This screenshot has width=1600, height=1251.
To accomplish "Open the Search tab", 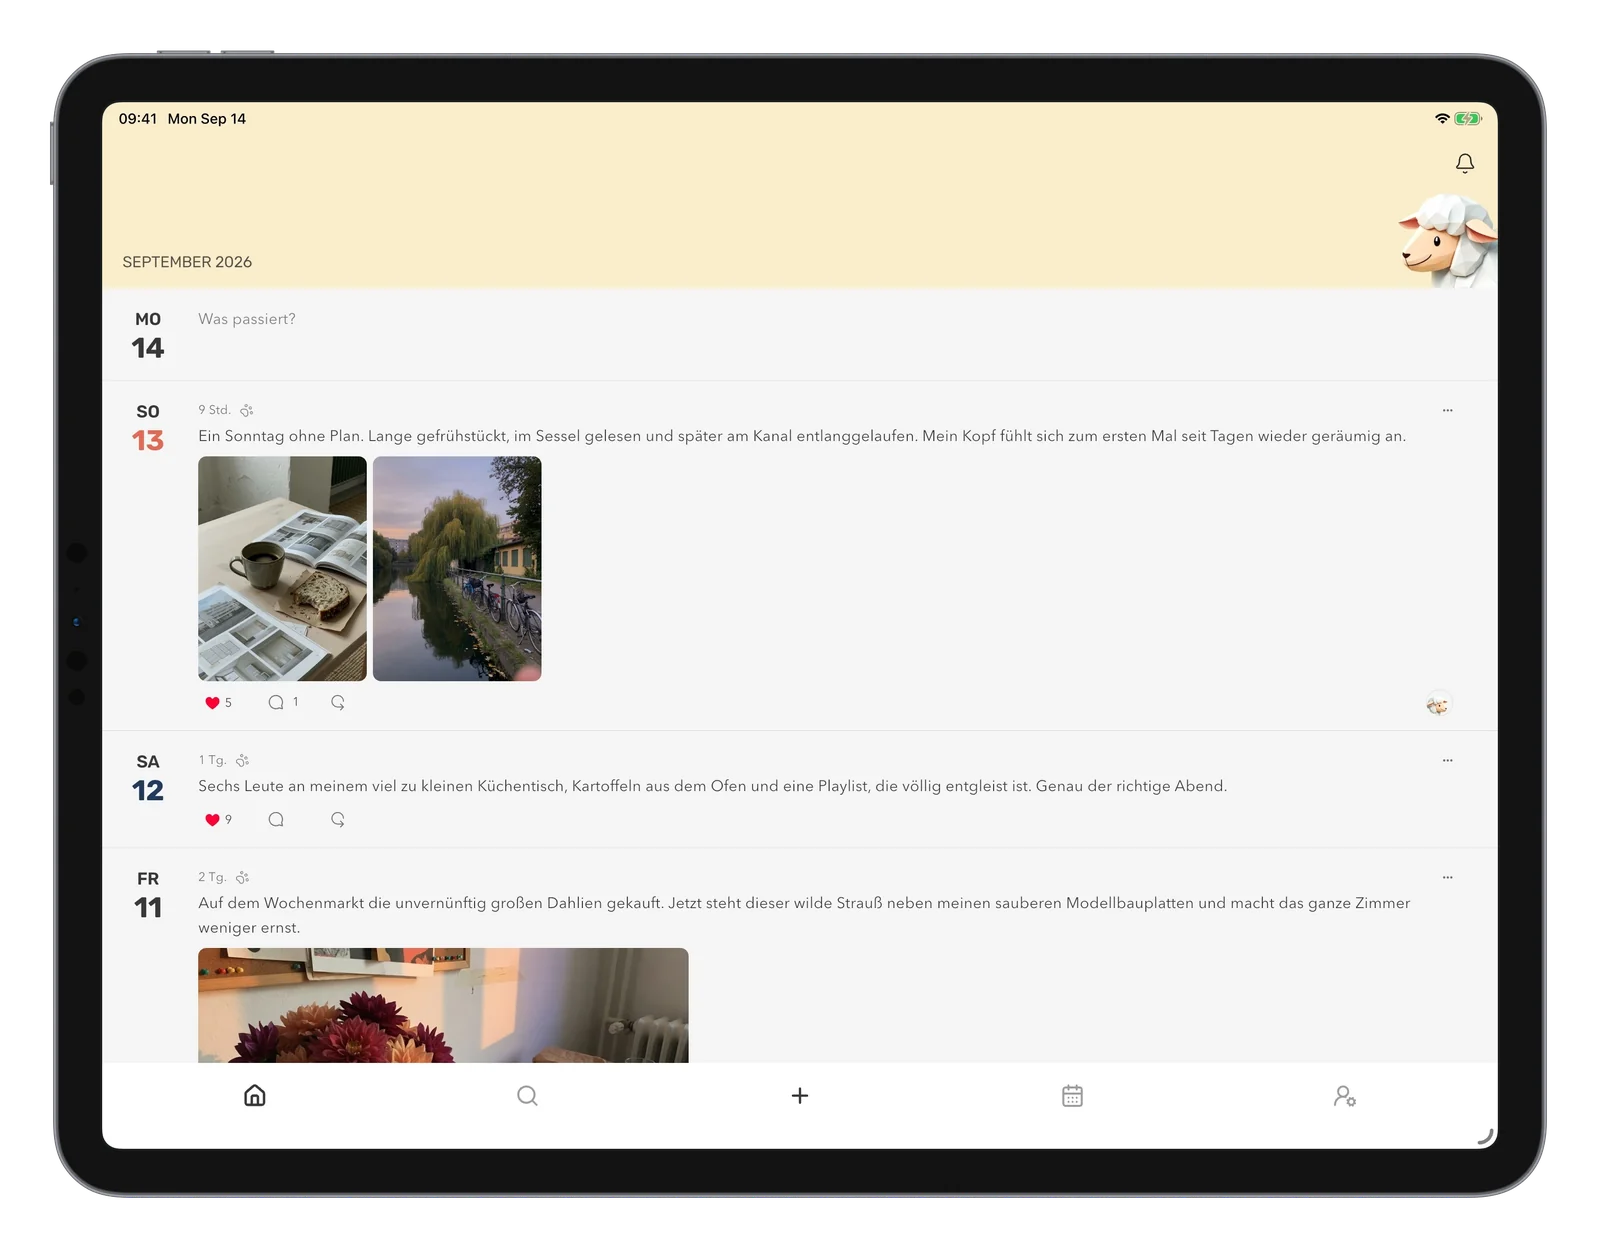I will pyautogui.click(x=527, y=1095).
